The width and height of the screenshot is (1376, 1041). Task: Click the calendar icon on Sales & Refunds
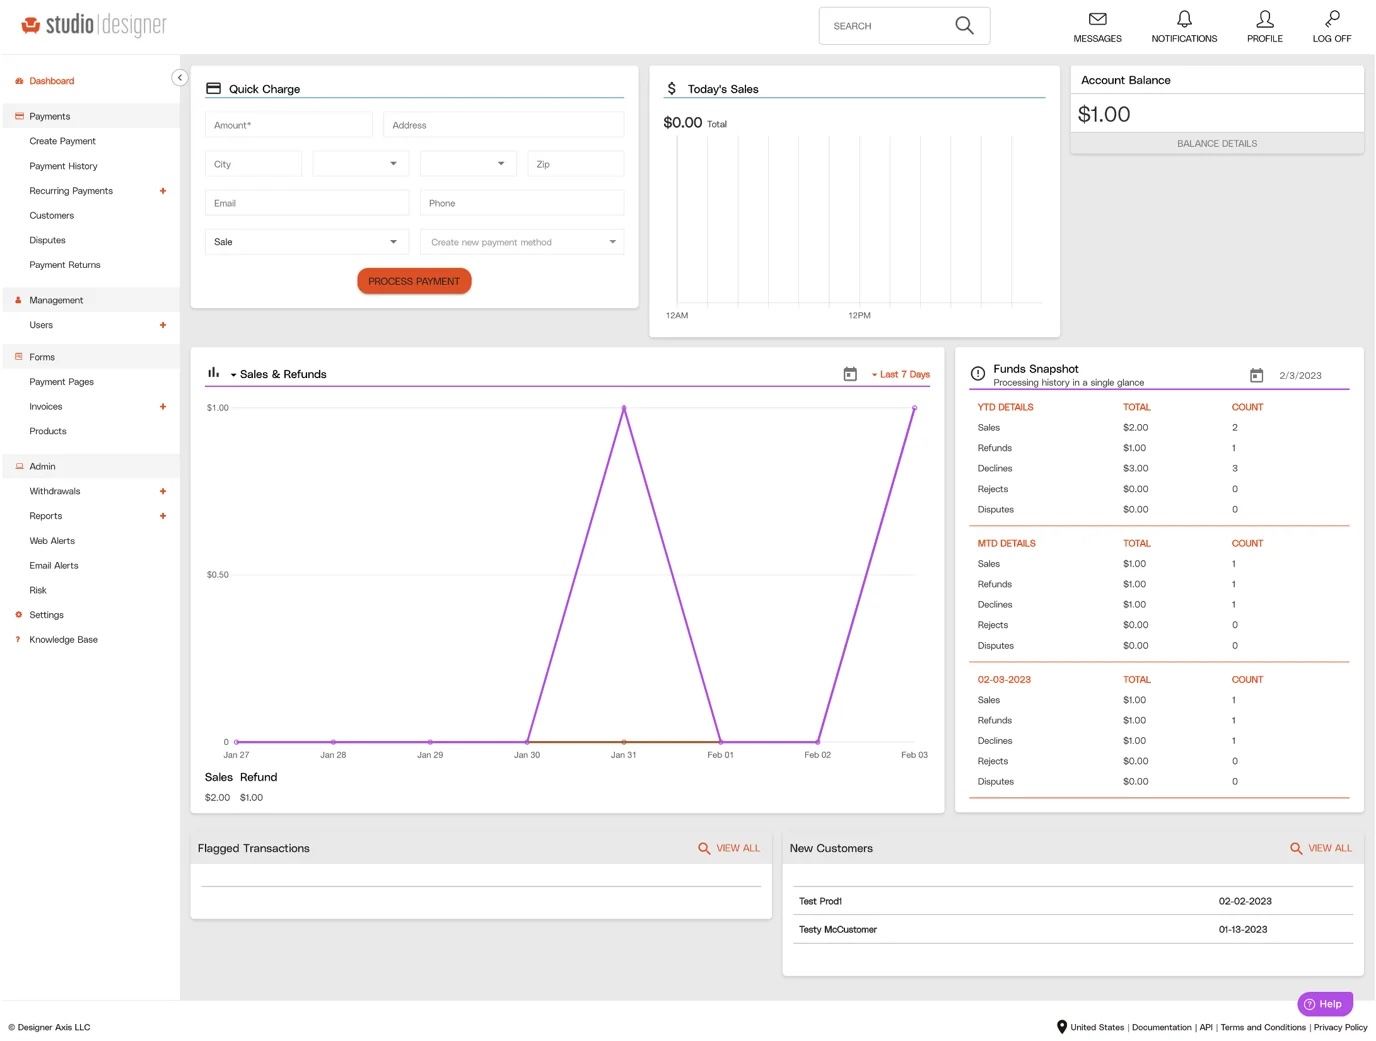pos(850,373)
